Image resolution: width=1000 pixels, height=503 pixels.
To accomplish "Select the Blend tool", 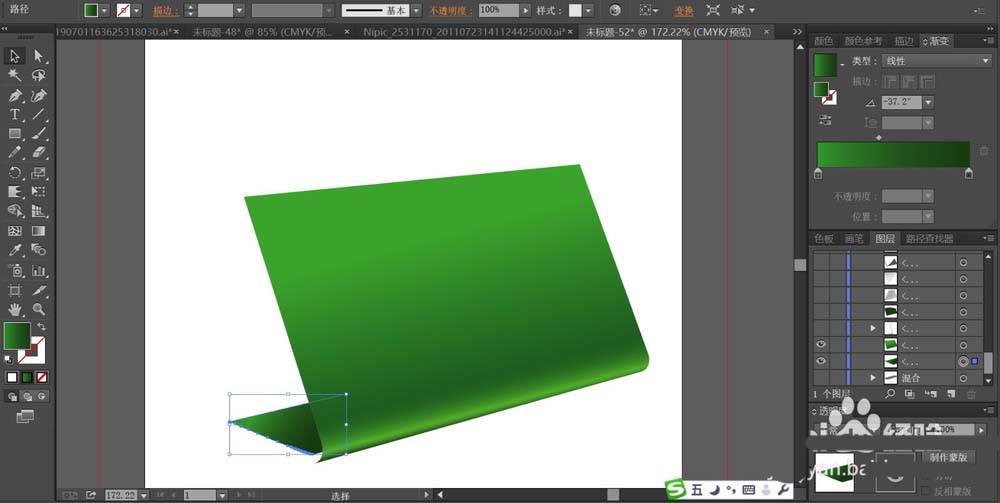I will tap(39, 250).
